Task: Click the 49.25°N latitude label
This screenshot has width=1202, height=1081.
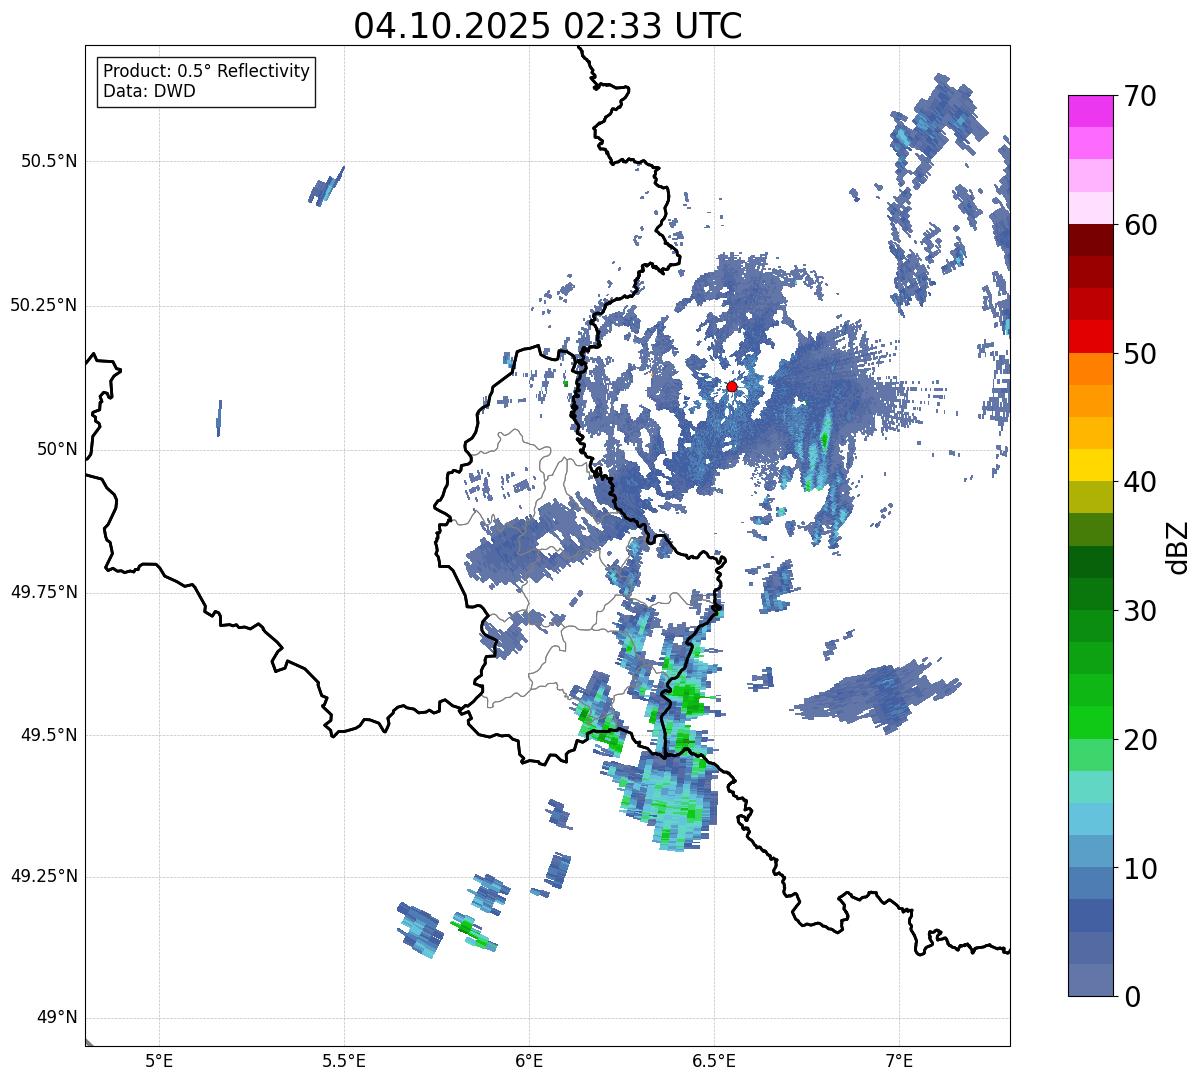Action: (44, 876)
